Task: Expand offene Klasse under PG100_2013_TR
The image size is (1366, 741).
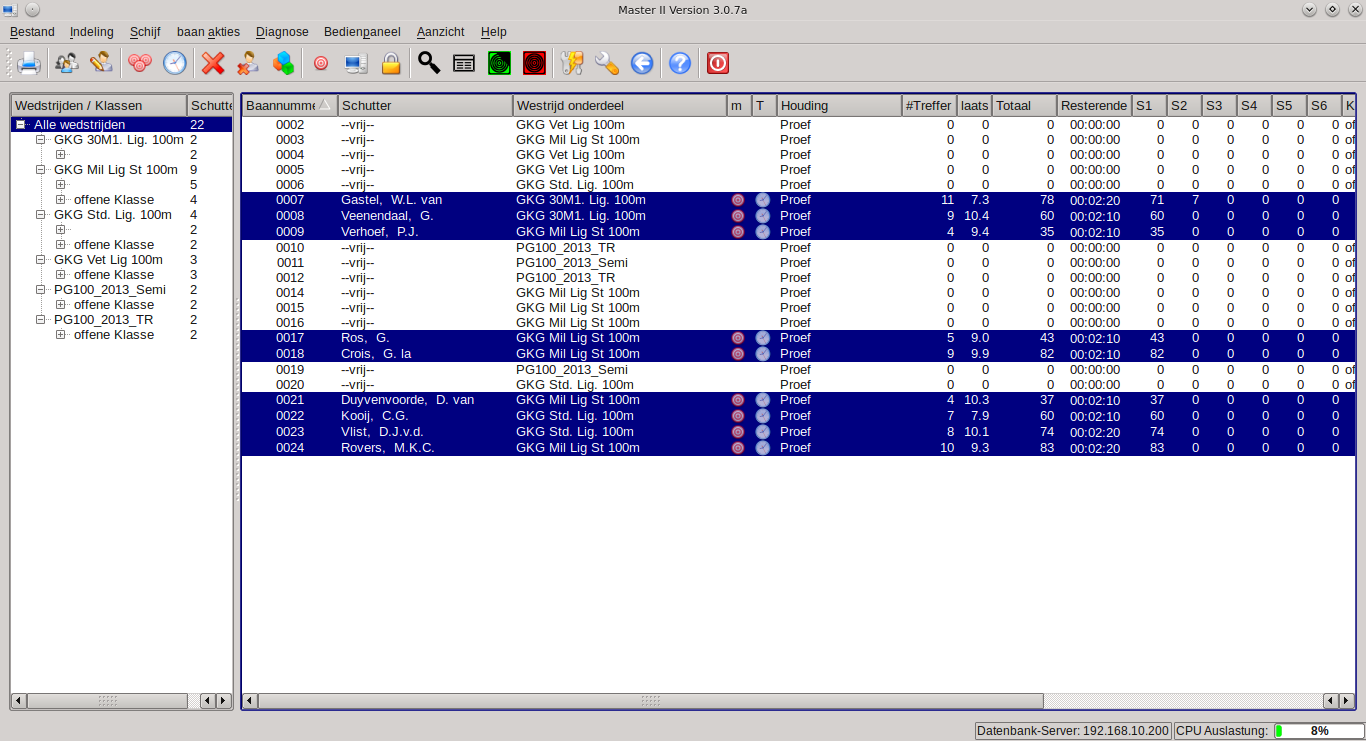Action: click(61, 335)
